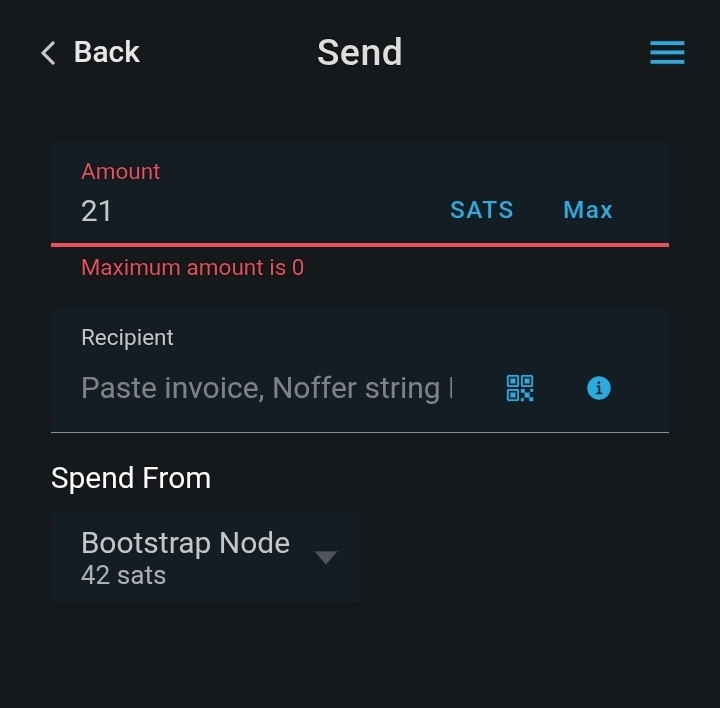Image resolution: width=720 pixels, height=708 pixels.
Task: Click the "Recipient" field label
Action: [x=127, y=338]
